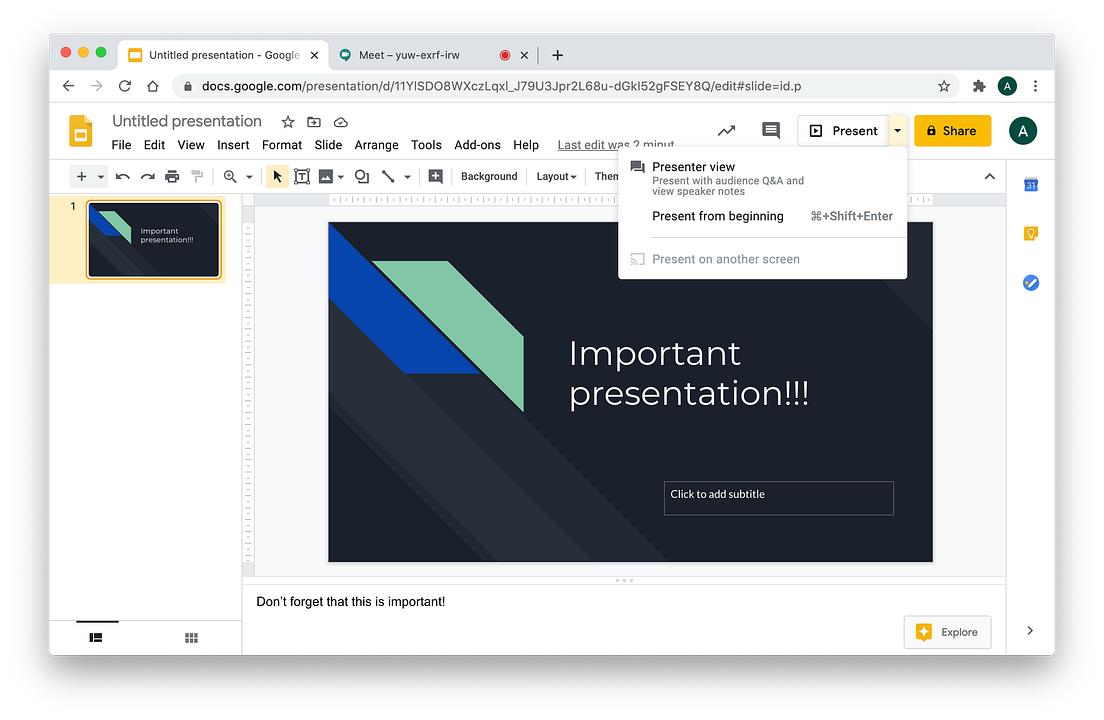Open Google Calendar side panel

coord(1031,184)
